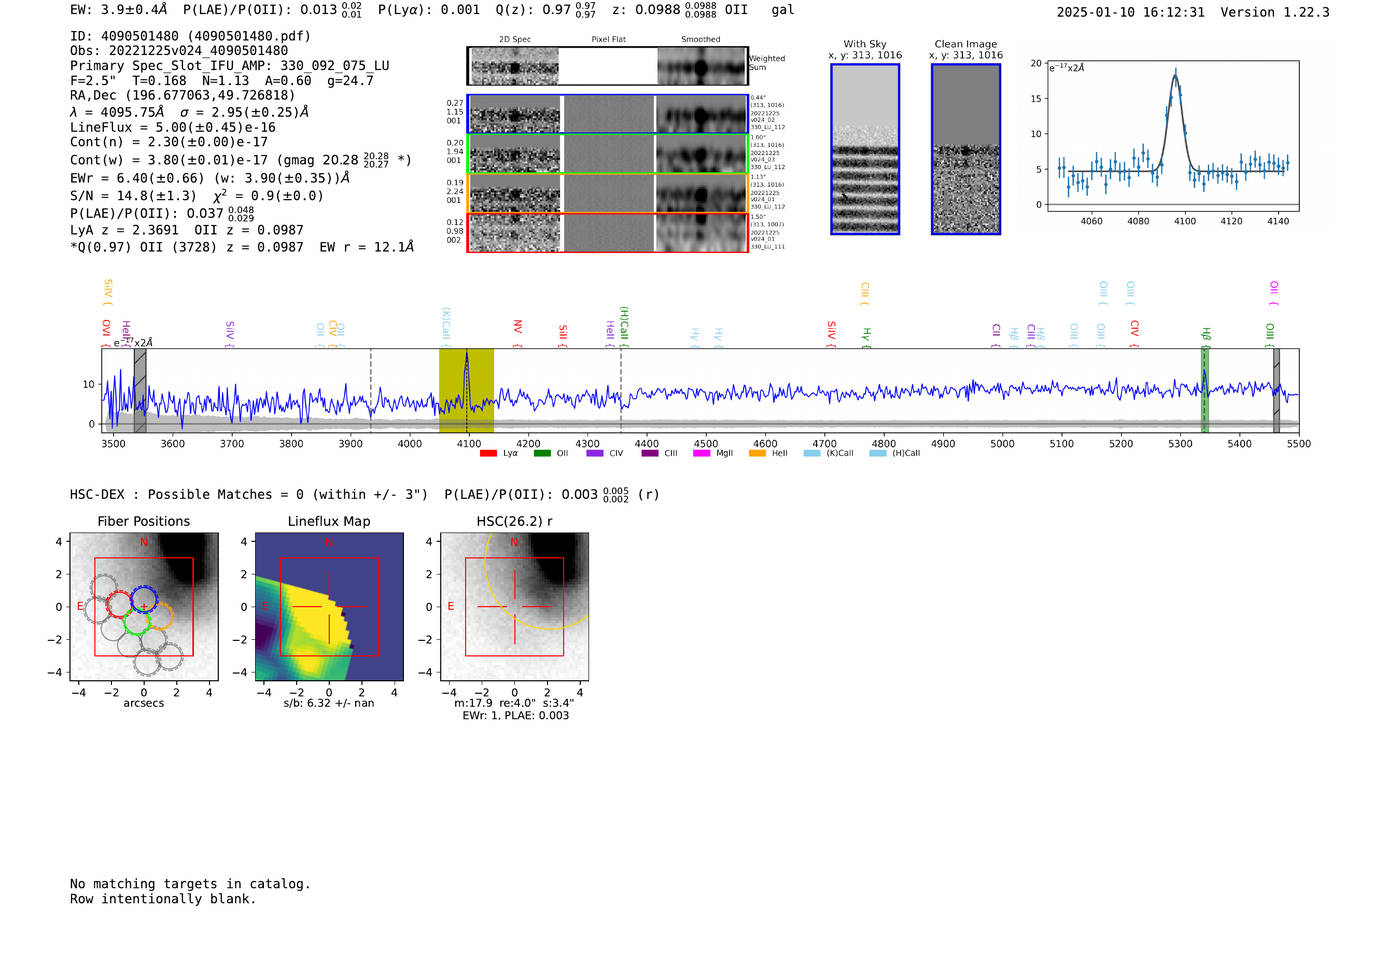Click the 'Pixel Flat' column header
Image resolution: width=1400 pixels, height=953 pixels.
[x=609, y=39]
